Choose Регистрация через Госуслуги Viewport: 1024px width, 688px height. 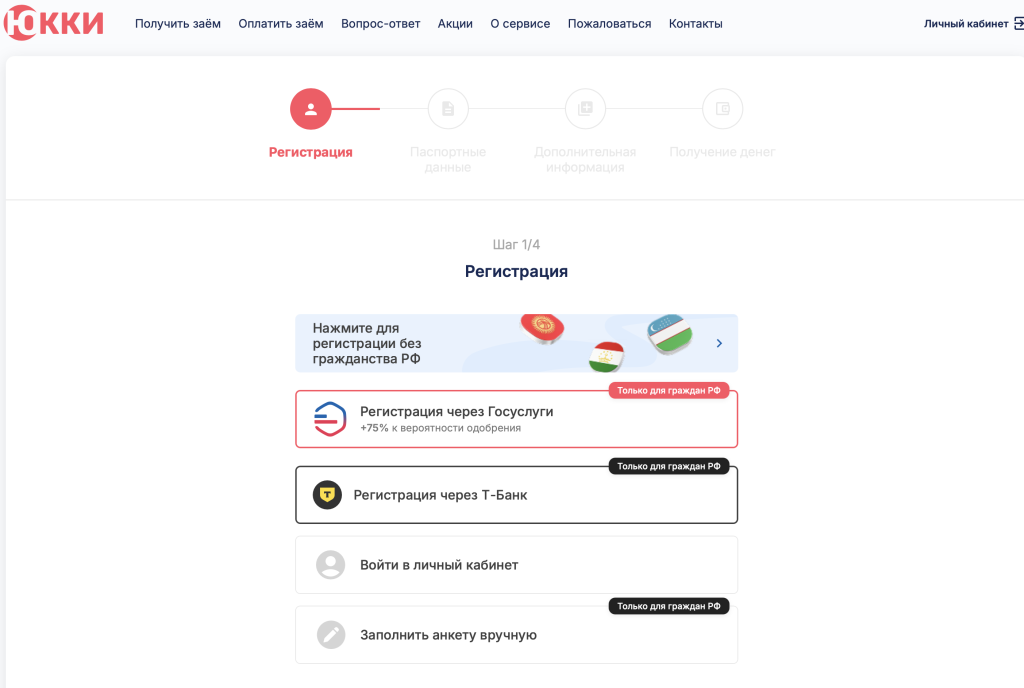pos(516,419)
